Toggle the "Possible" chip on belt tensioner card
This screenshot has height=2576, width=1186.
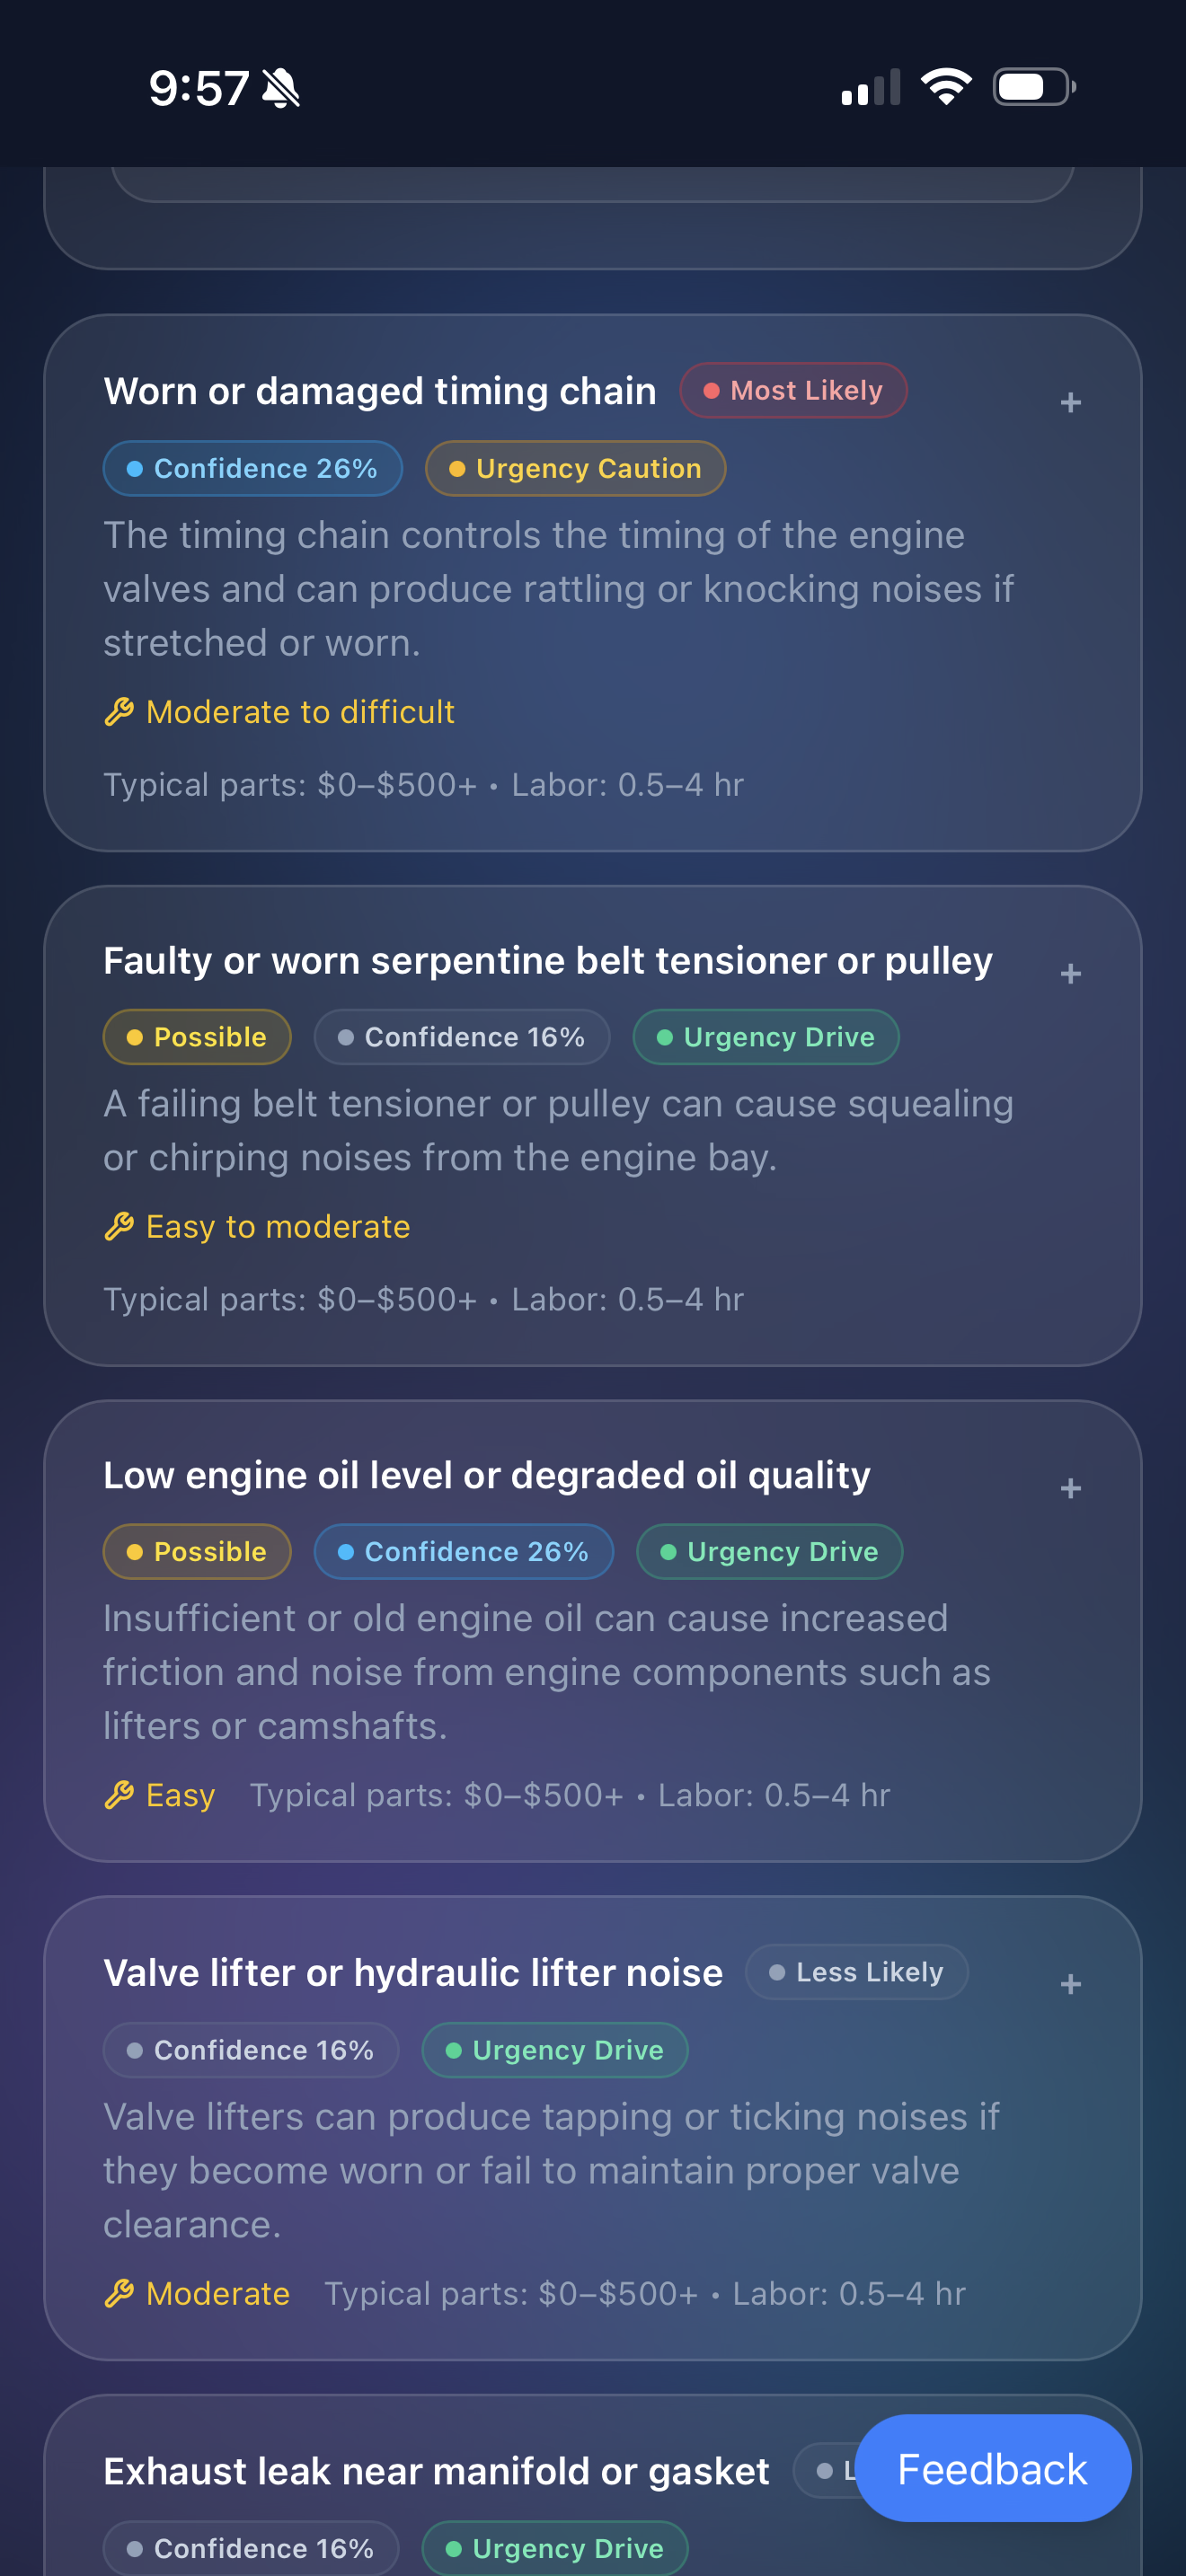pos(196,1037)
